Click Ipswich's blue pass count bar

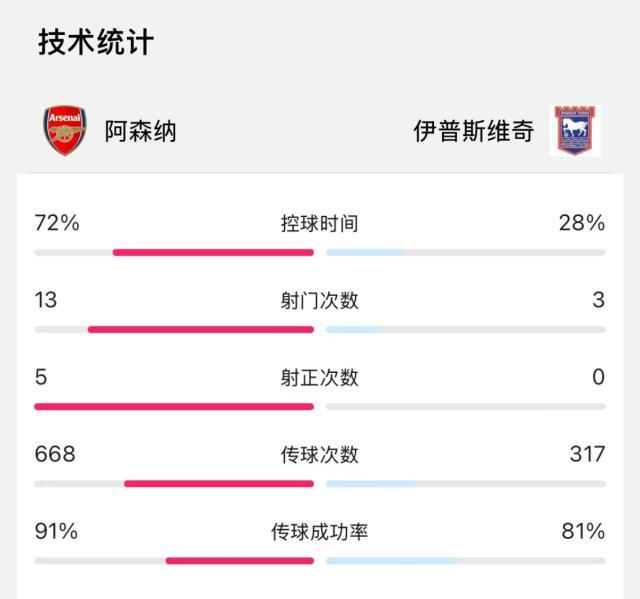pyautogui.click(x=370, y=483)
